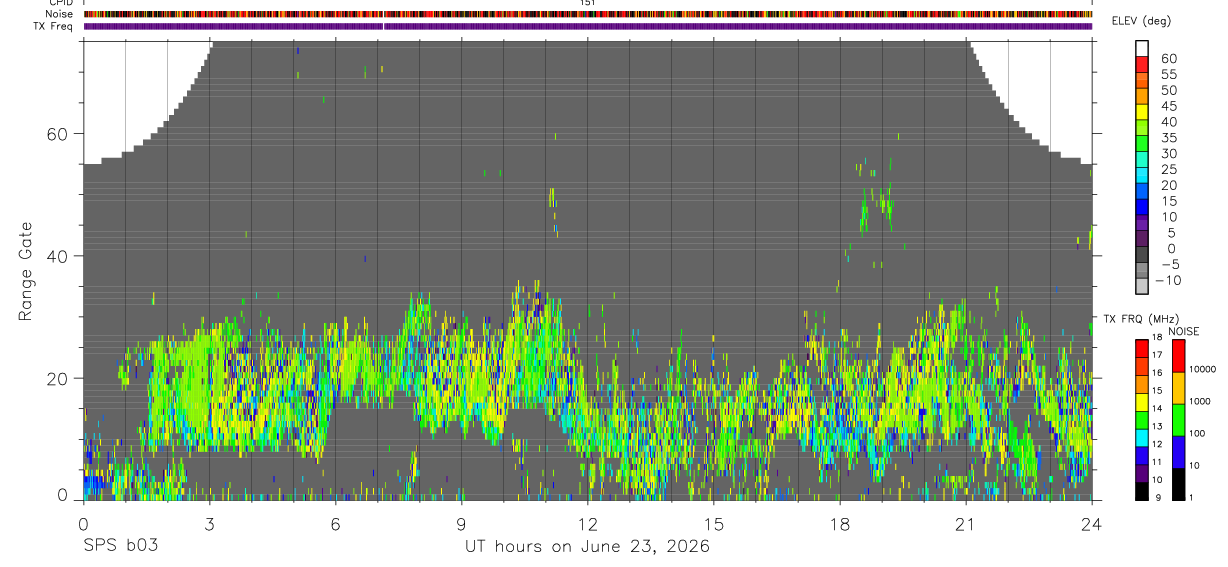Select the 21 tick label on time axis
1228x567 pixels.
click(966, 523)
